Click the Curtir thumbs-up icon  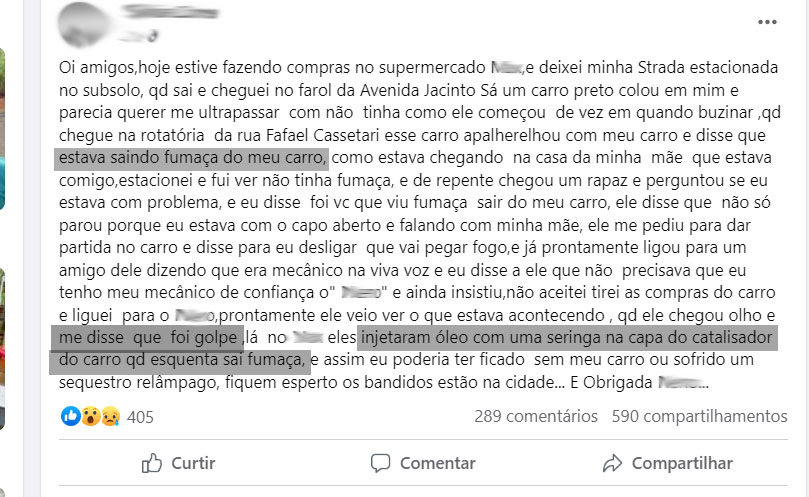click(152, 463)
